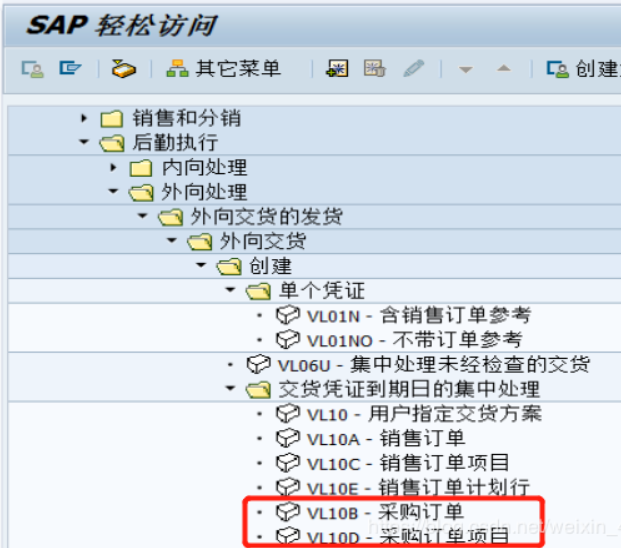Open VL01NO - 不带订单参考
Viewport: 621px width, 548px height.
click(415, 340)
